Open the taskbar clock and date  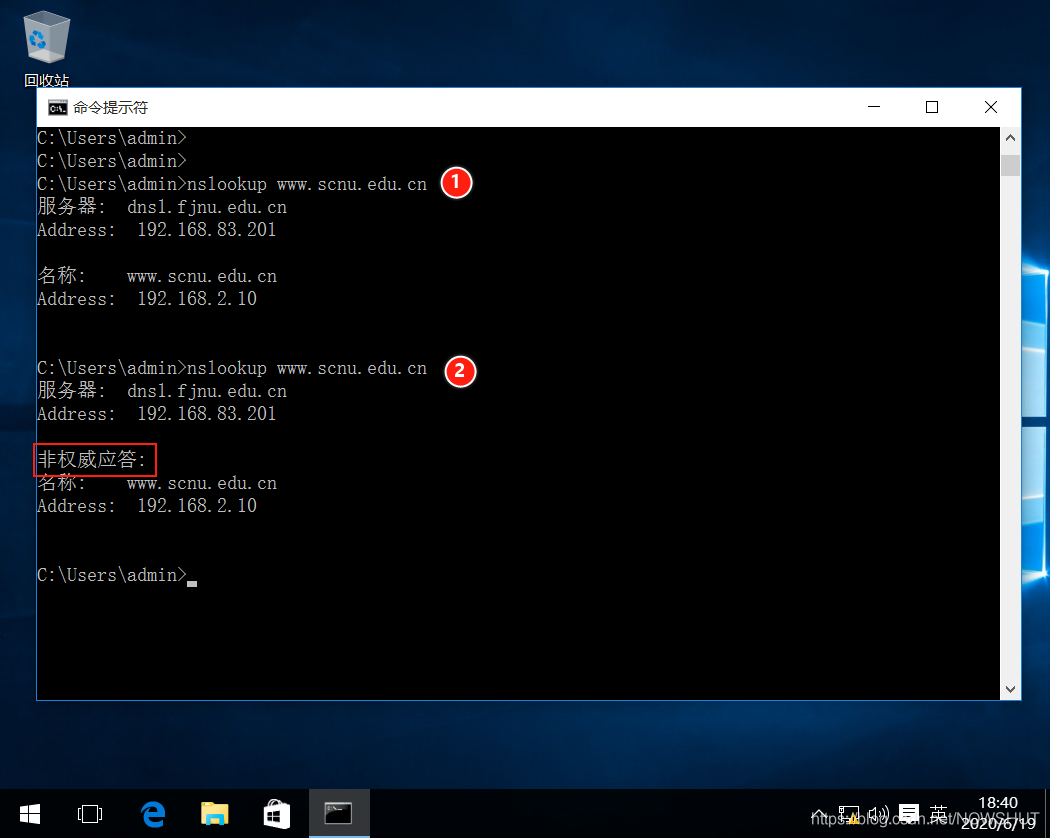[x=996, y=812]
